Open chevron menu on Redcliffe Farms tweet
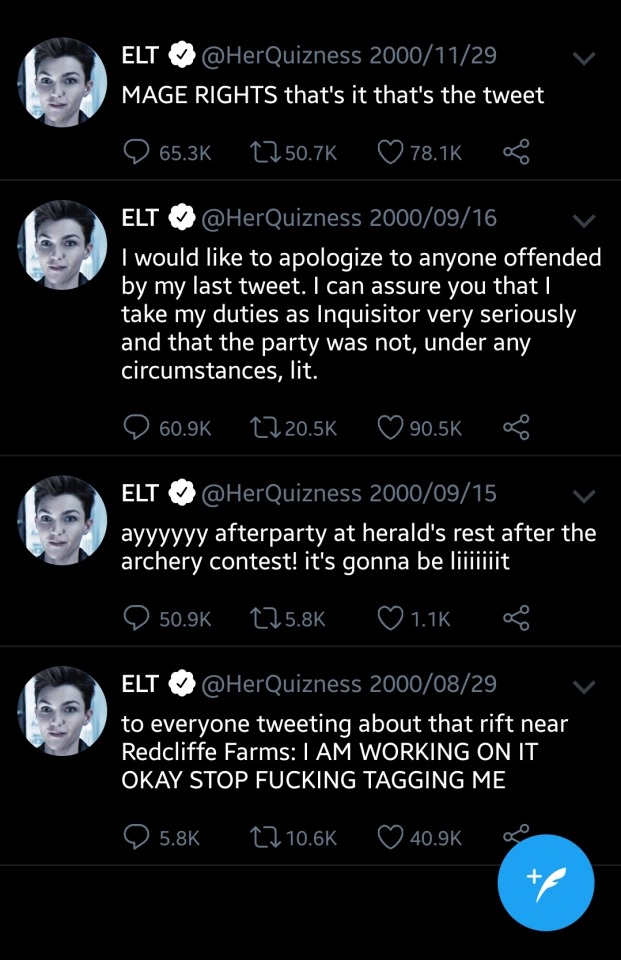The image size is (621, 960). 585,688
